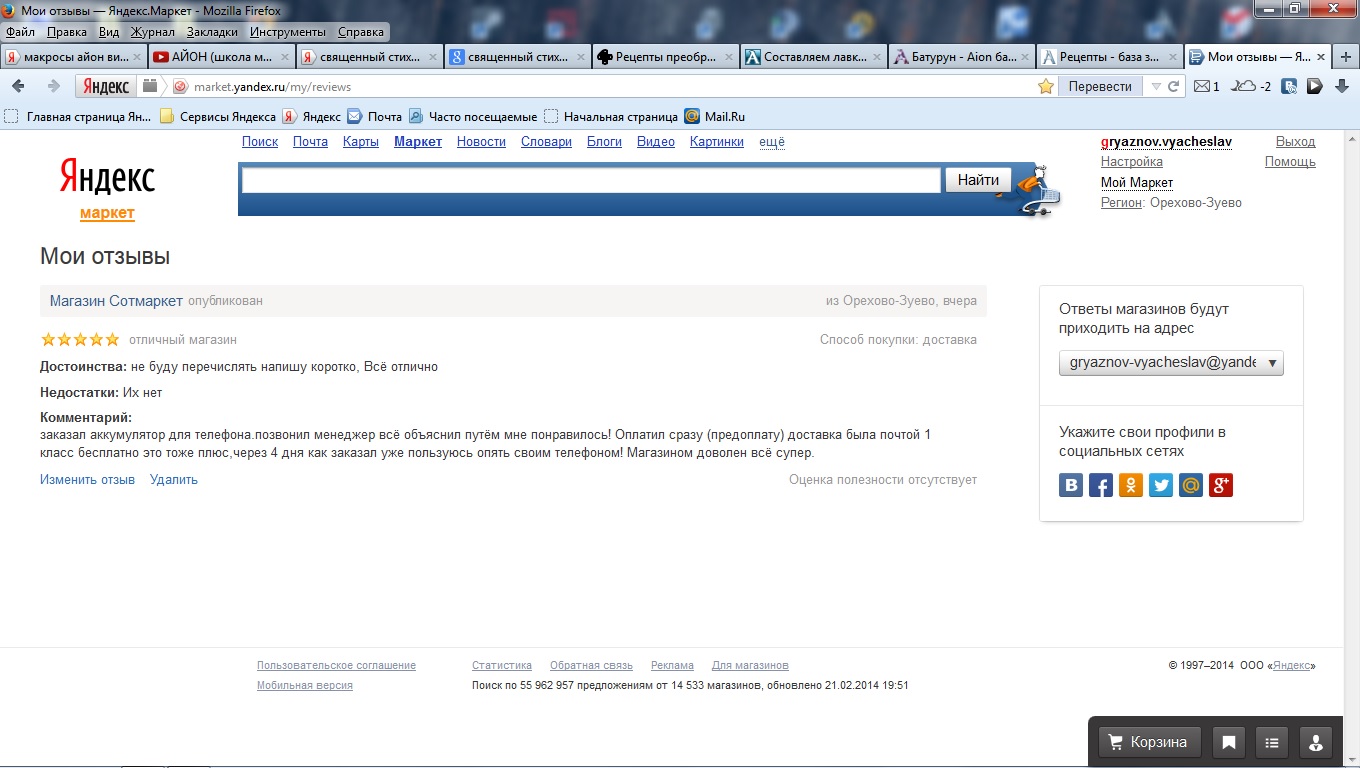Click the Удалить review link
The image size is (1360, 768).
174,480
